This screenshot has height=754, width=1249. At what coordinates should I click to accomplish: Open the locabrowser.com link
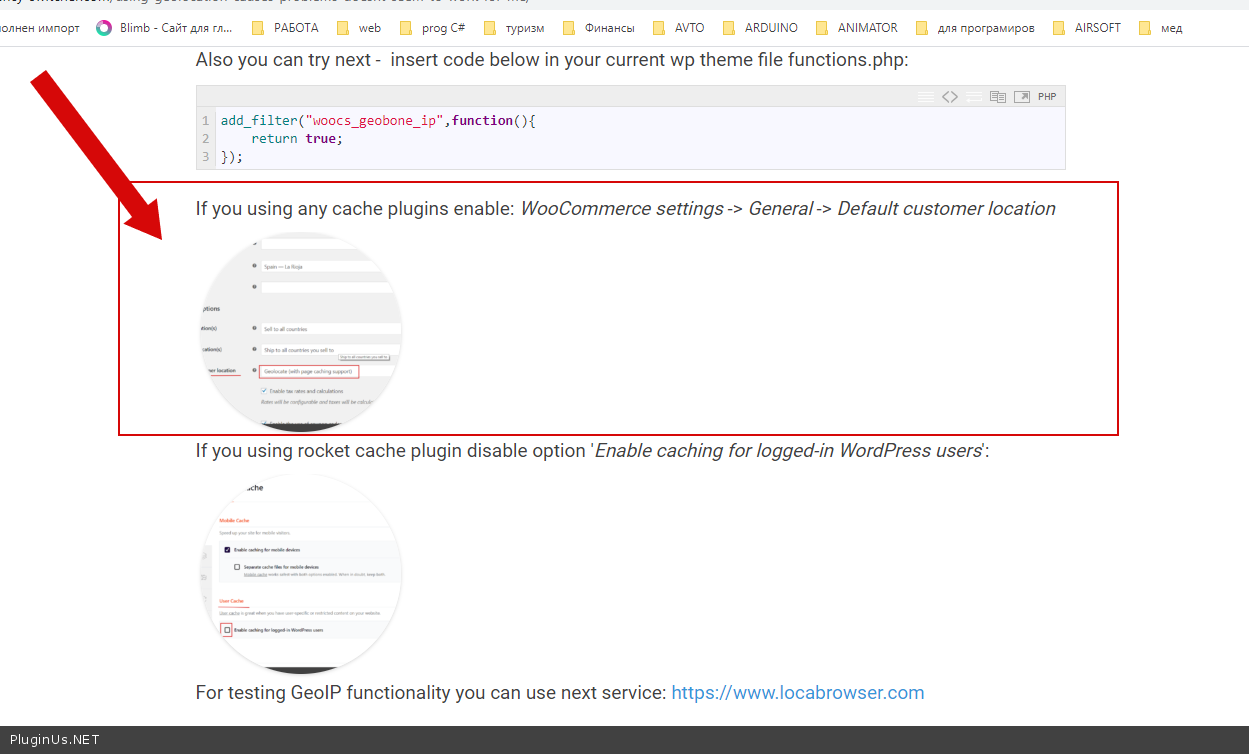(797, 693)
